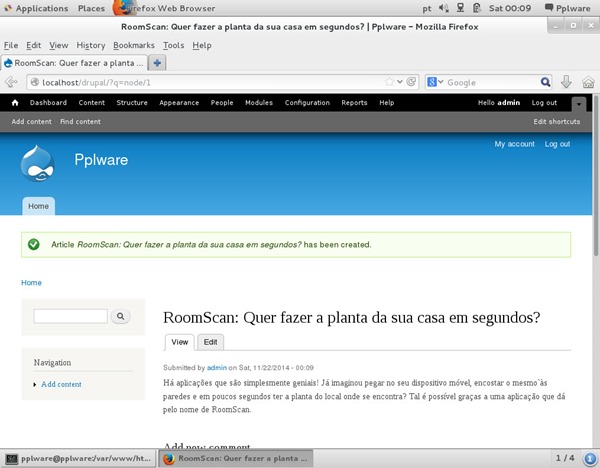Open the View menu
The height and width of the screenshot is (468, 600).
point(59,45)
